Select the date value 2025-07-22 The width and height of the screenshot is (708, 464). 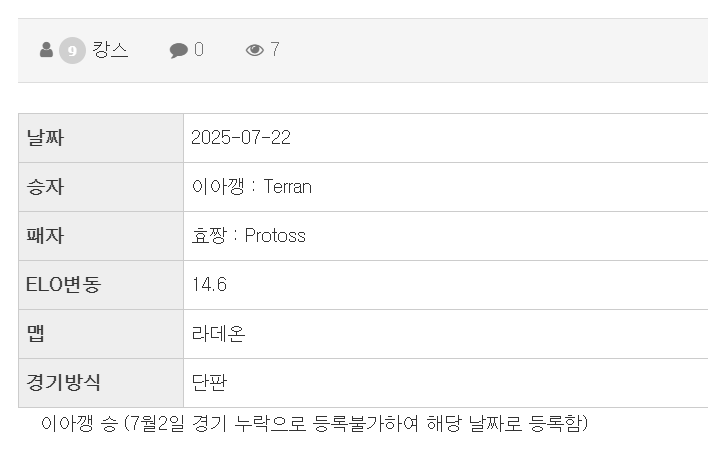[241, 138]
